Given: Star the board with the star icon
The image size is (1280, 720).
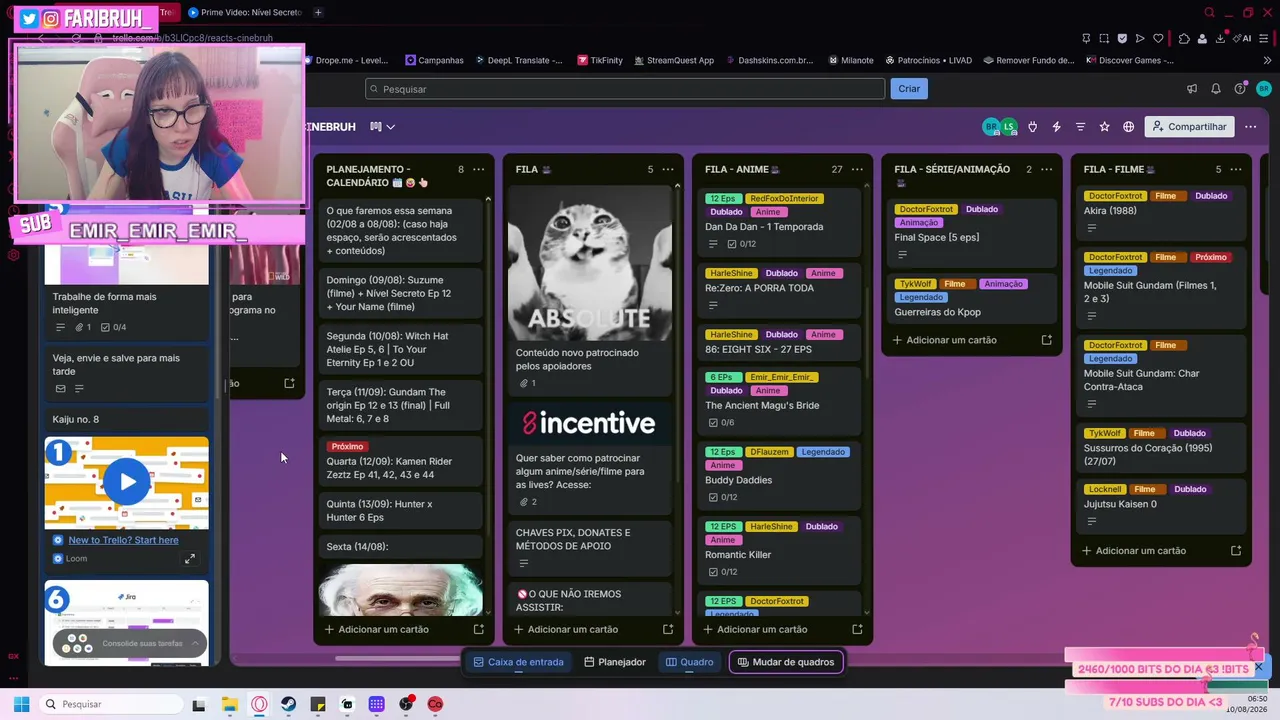Looking at the screenshot, I should pyautogui.click(x=1105, y=127).
